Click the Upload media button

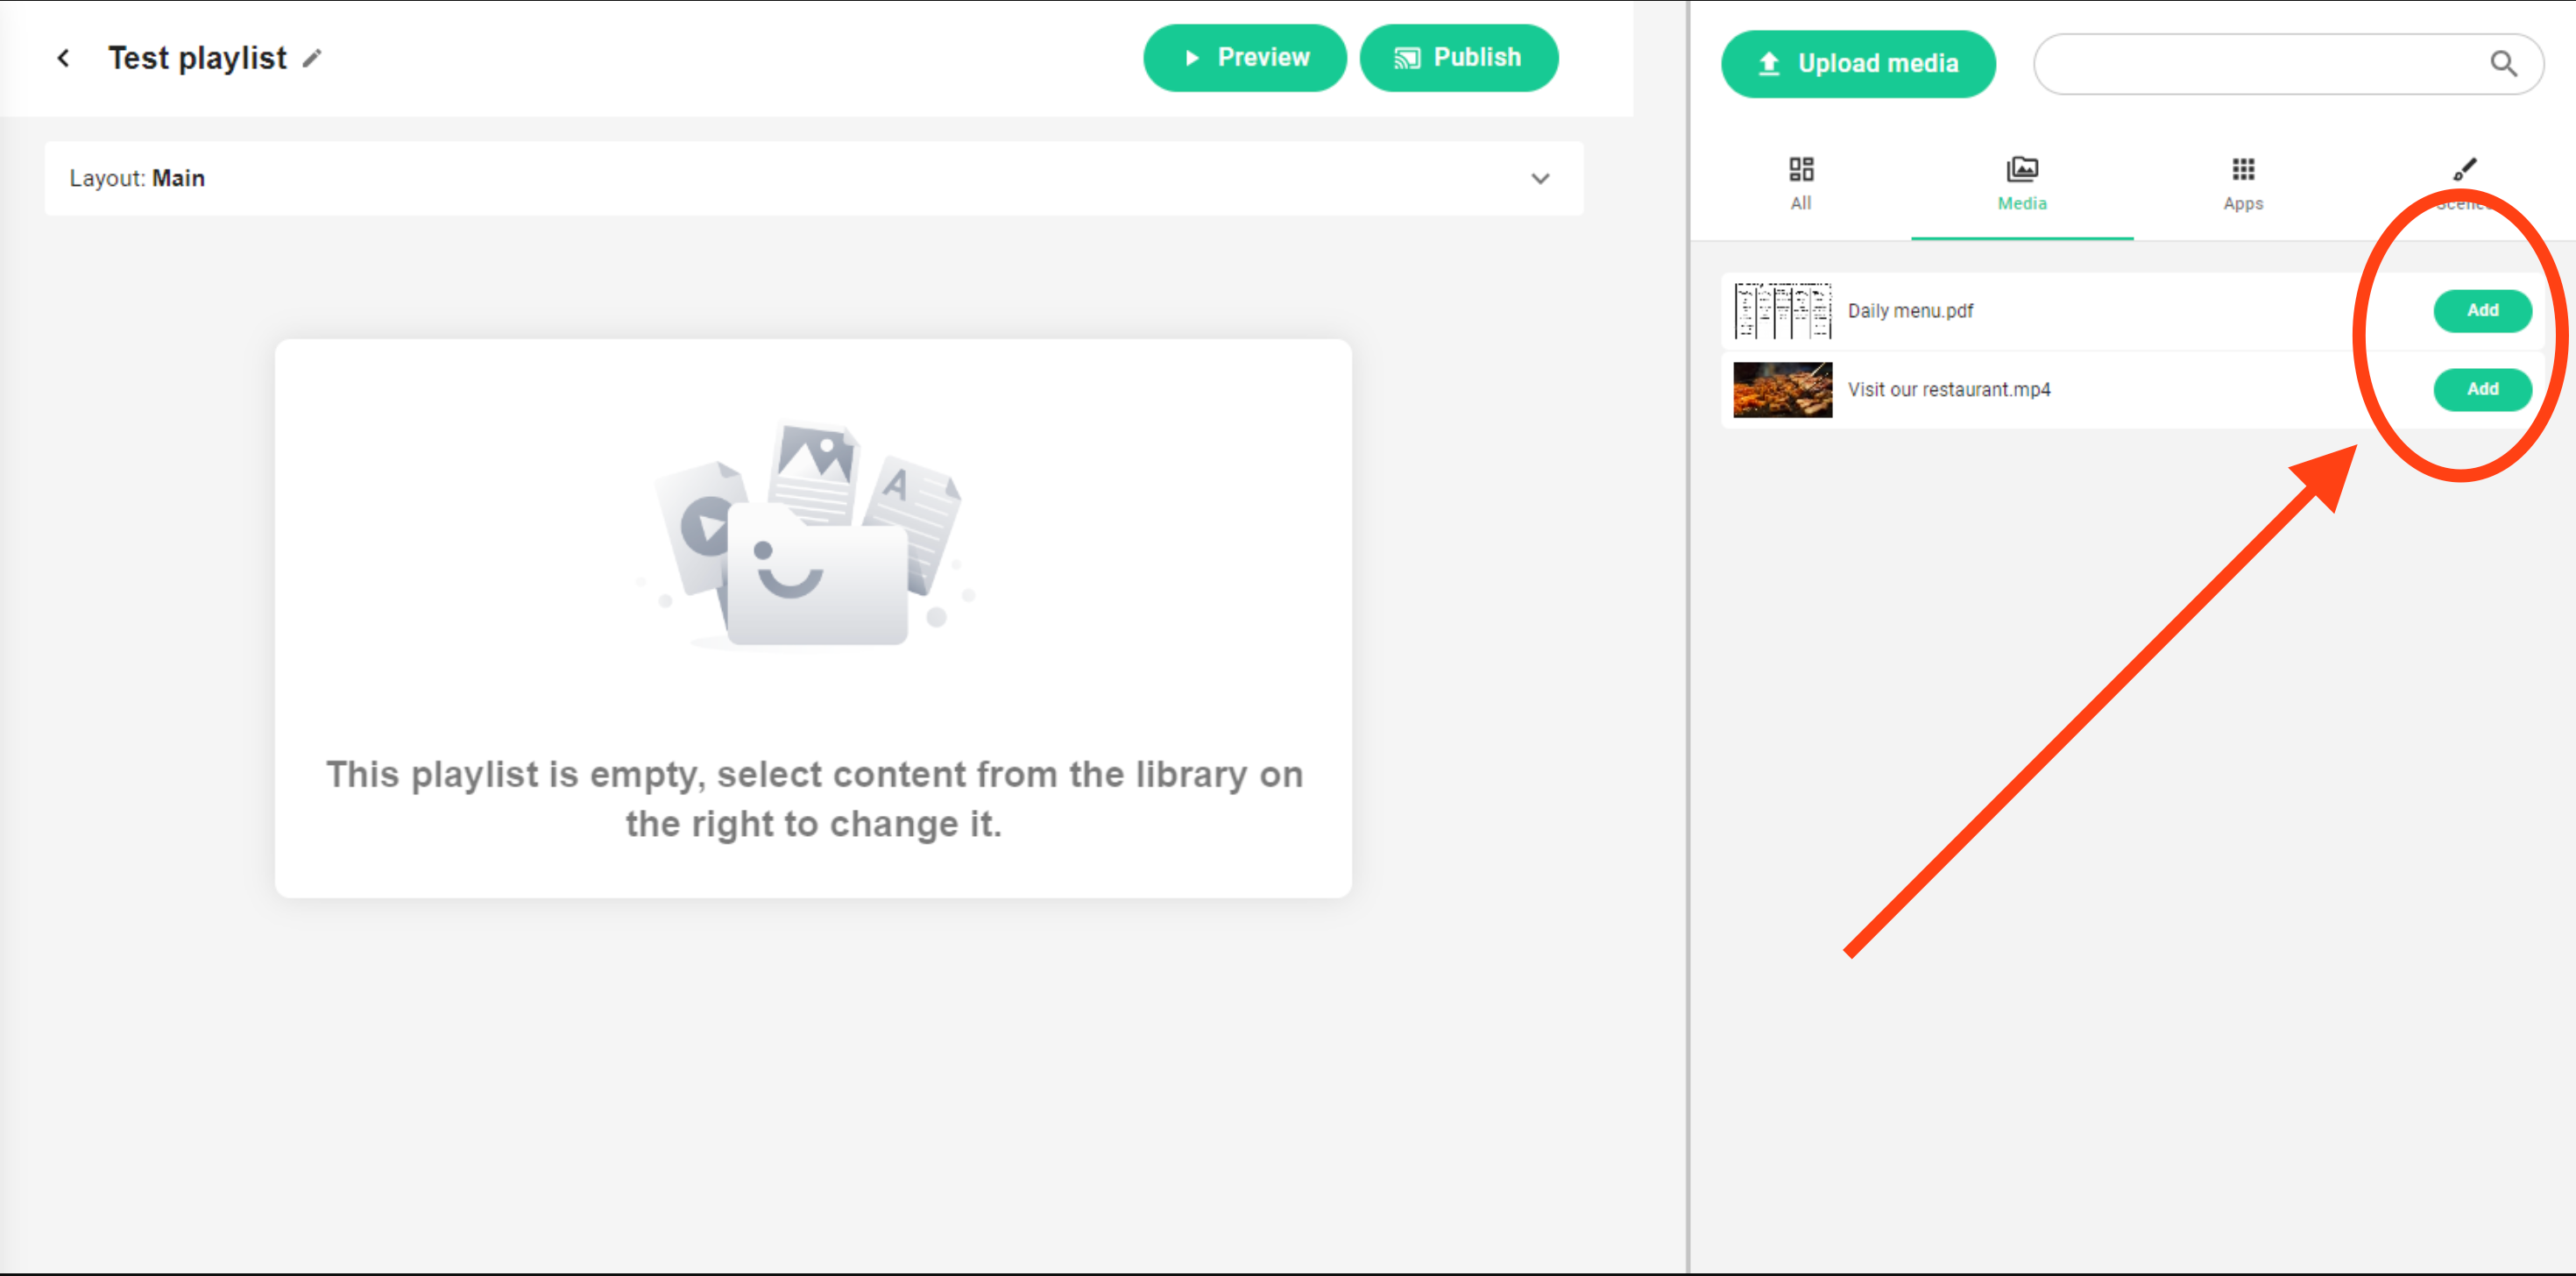[x=1858, y=60]
